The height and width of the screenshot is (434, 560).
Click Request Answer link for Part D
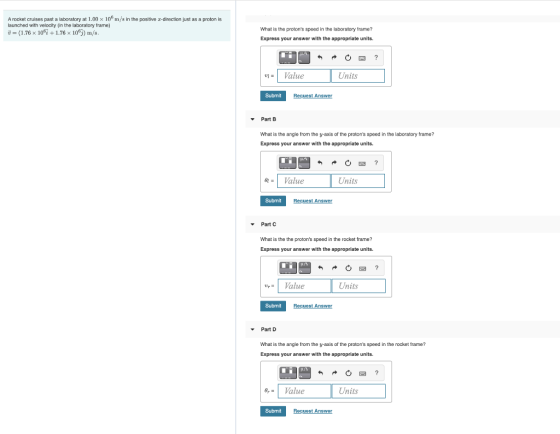click(313, 411)
